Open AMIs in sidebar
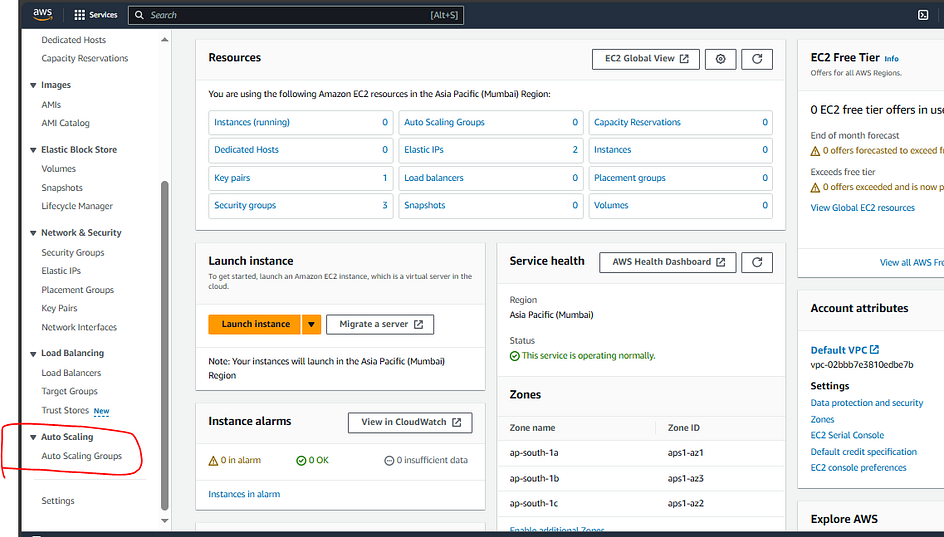The height and width of the screenshot is (537, 944). coord(51,105)
